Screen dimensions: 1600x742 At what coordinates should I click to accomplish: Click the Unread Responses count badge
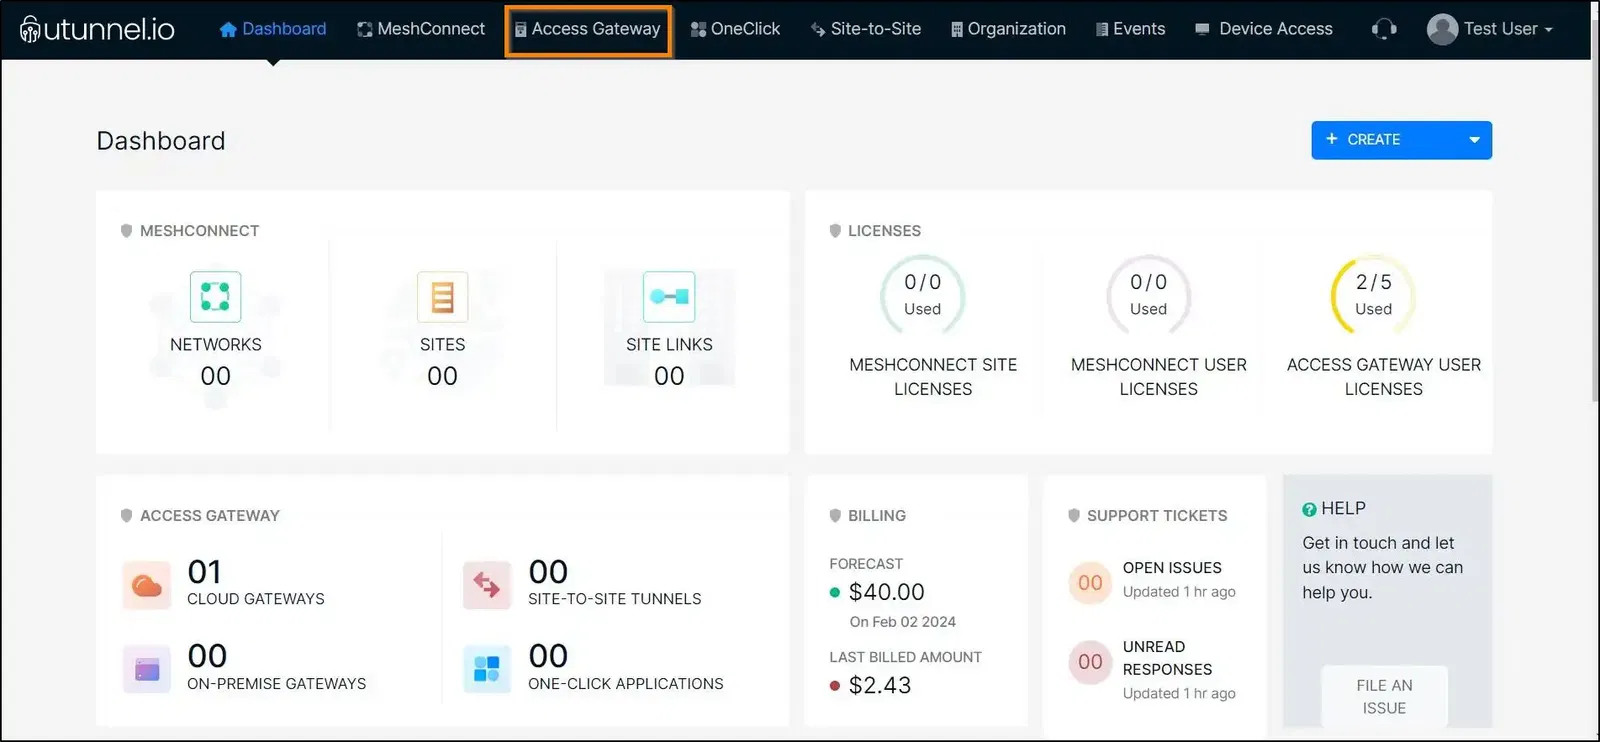coord(1090,662)
